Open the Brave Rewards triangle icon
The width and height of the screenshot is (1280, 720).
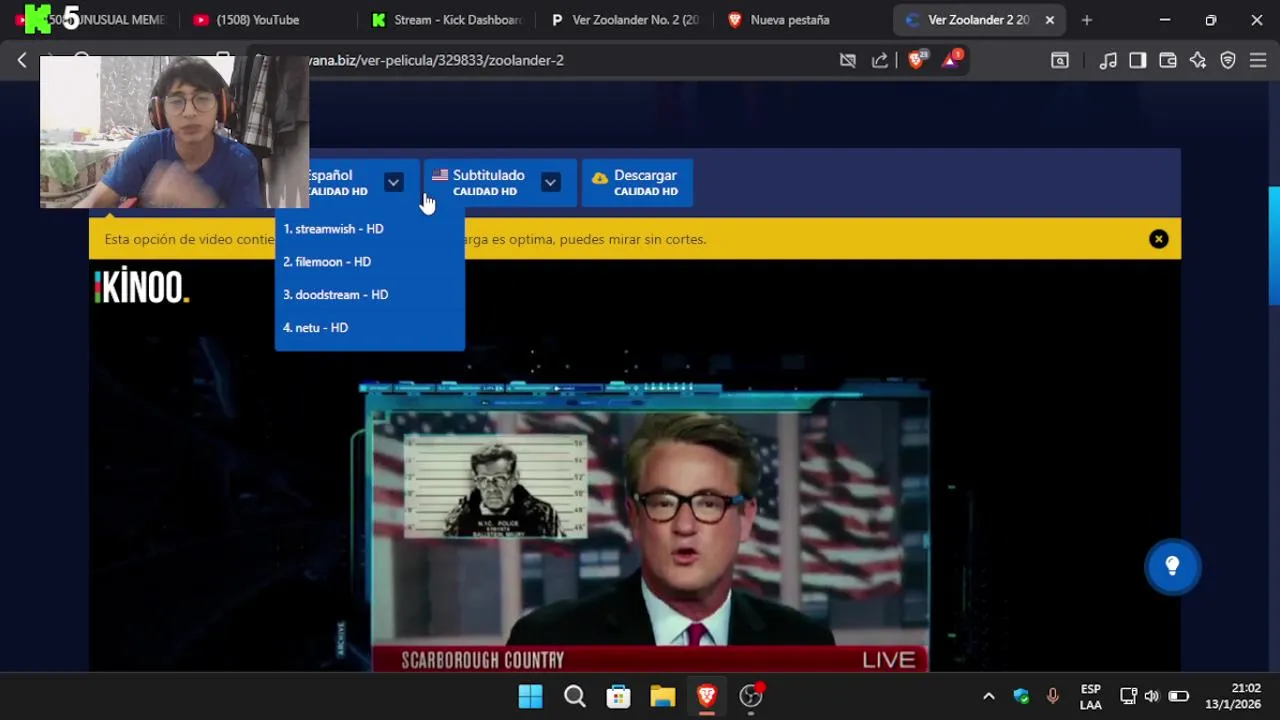tap(951, 60)
